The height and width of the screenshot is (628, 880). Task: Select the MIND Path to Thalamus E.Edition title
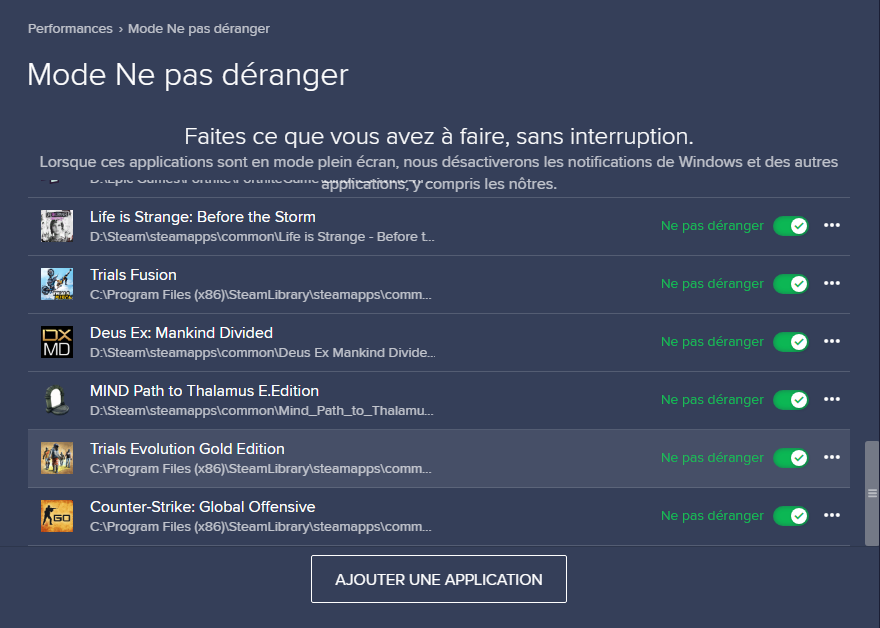tap(204, 391)
